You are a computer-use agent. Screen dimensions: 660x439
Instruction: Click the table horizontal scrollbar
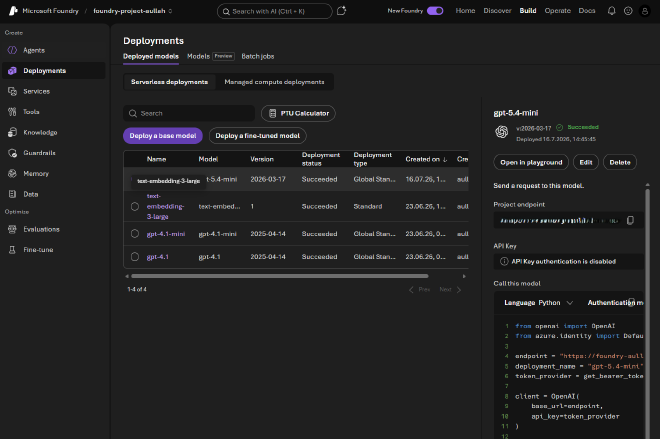[x=279, y=276]
